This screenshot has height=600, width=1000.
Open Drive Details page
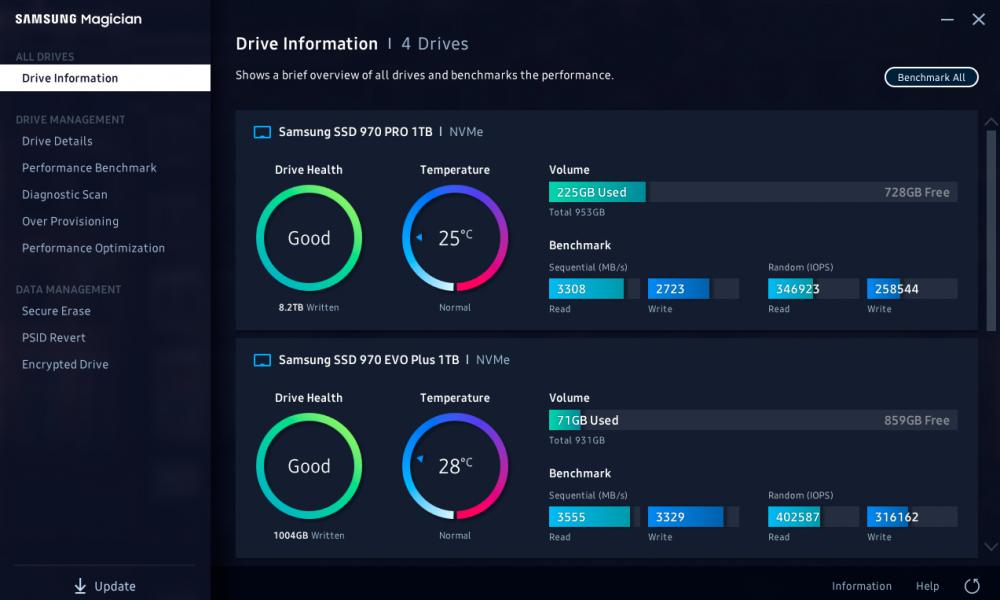(x=57, y=141)
